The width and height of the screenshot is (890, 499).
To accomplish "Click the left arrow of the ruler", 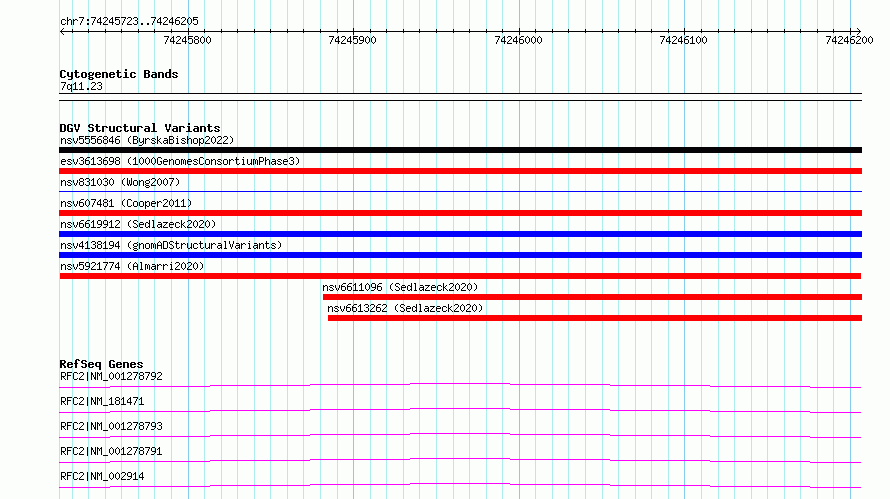I will click(63, 31).
